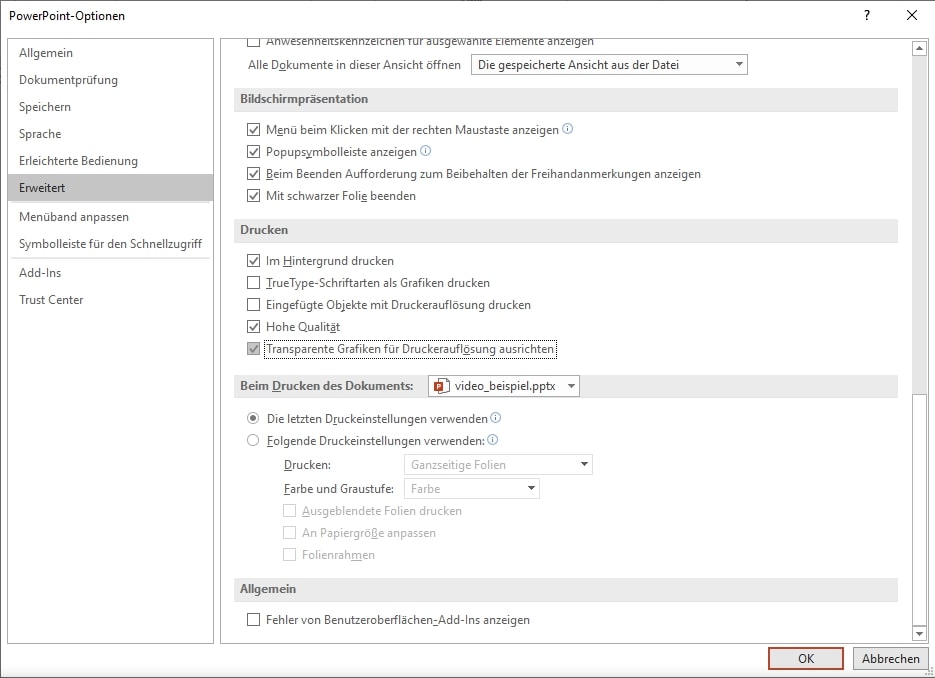The width and height of the screenshot is (935, 678).
Task: Check An Papiergröße anpassen
Action: (289, 533)
